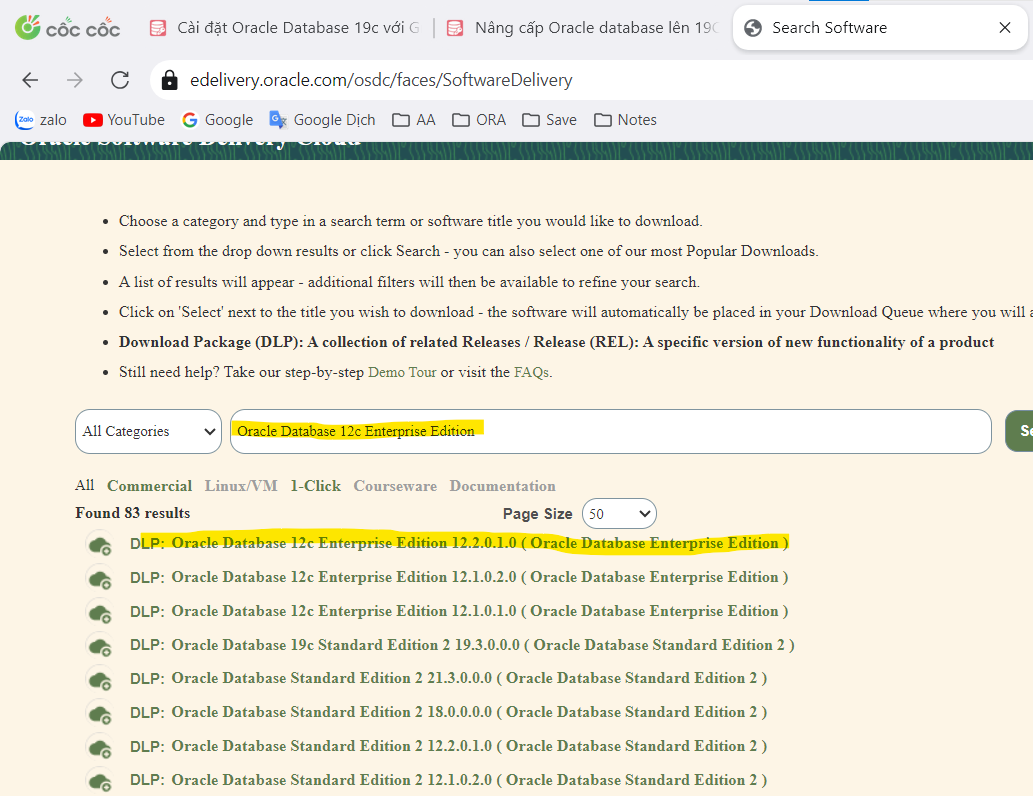Image resolution: width=1033 pixels, height=796 pixels.
Task: Click the padlock site security icon
Action: point(169,80)
